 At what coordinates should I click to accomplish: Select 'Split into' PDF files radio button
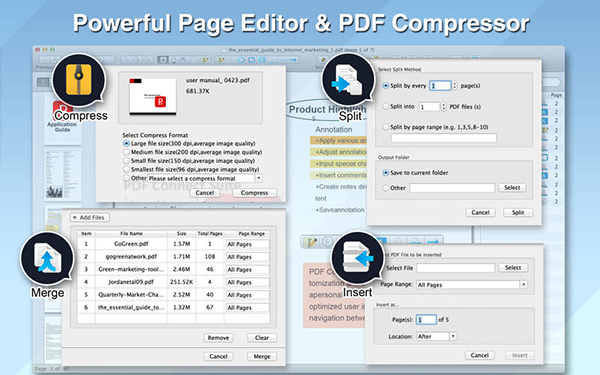[x=386, y=106]
